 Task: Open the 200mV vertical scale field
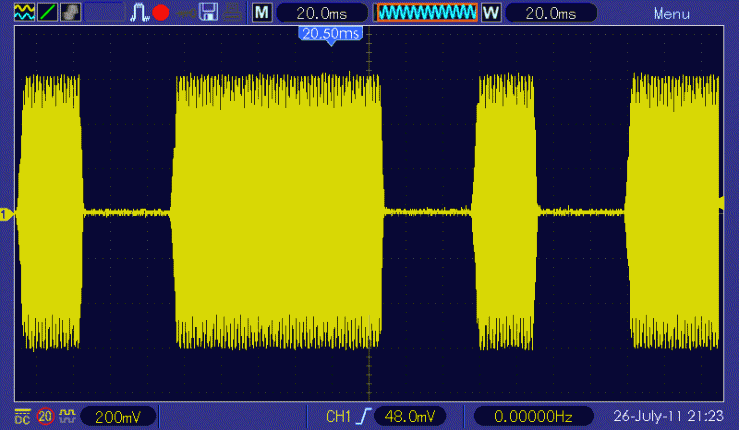[118, 416]
